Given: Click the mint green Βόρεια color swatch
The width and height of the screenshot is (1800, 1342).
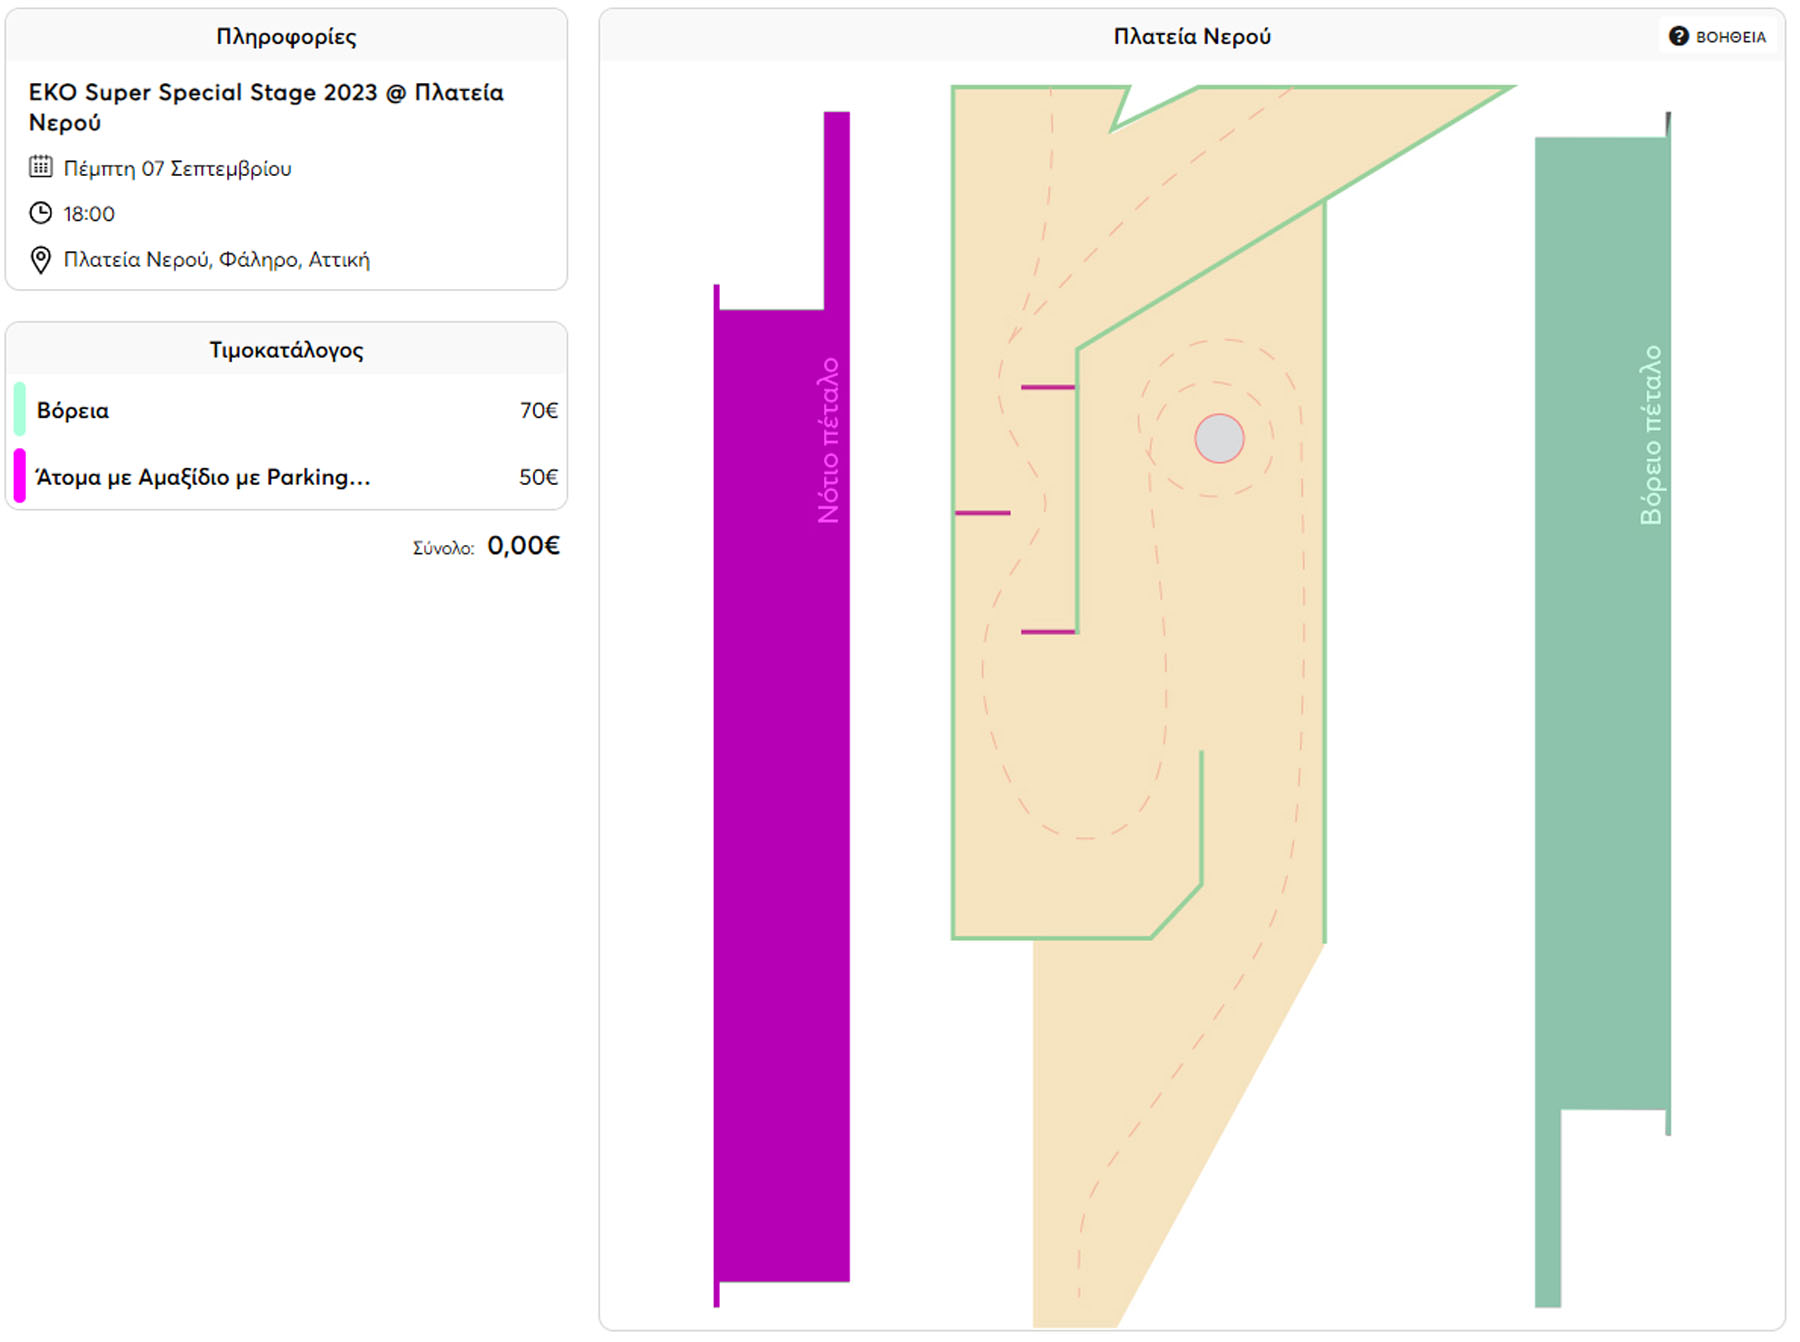Looking at the screenshot, I should [19, 409].
